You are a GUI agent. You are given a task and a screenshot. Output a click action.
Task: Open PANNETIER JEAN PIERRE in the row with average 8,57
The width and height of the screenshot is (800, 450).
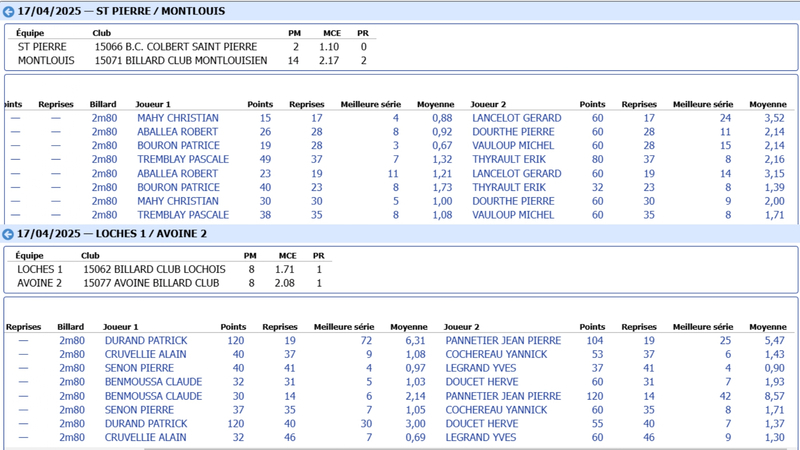tap(503, 396)
